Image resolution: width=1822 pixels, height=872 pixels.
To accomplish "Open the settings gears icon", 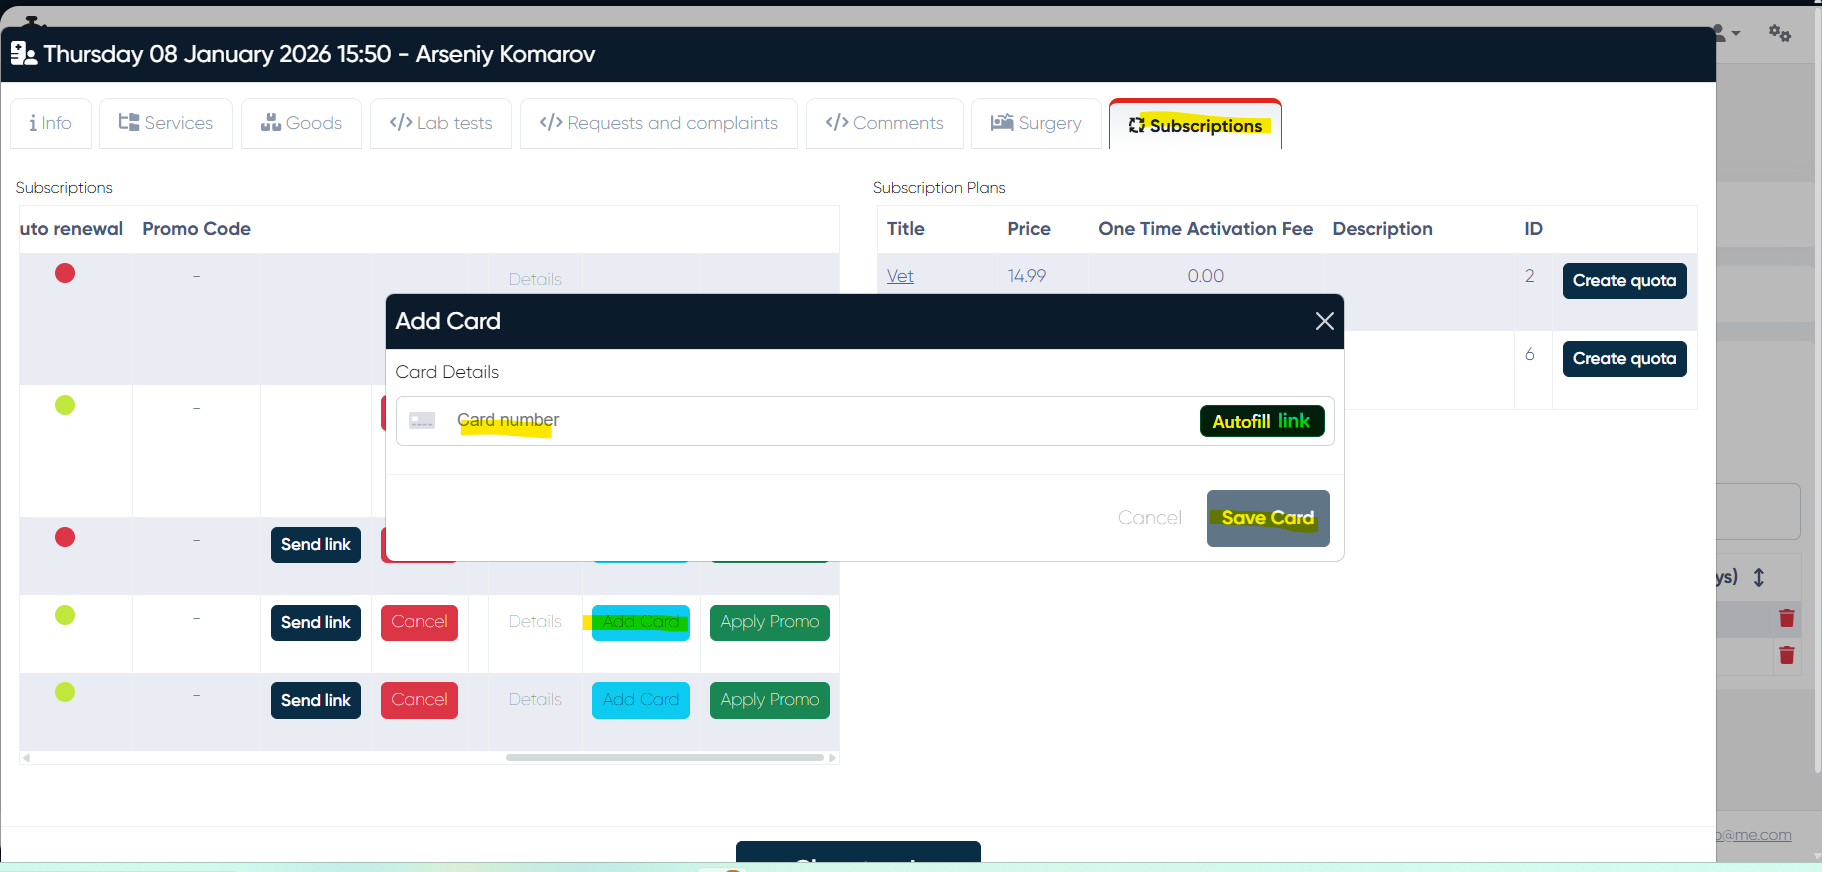I will [1779, 33].
